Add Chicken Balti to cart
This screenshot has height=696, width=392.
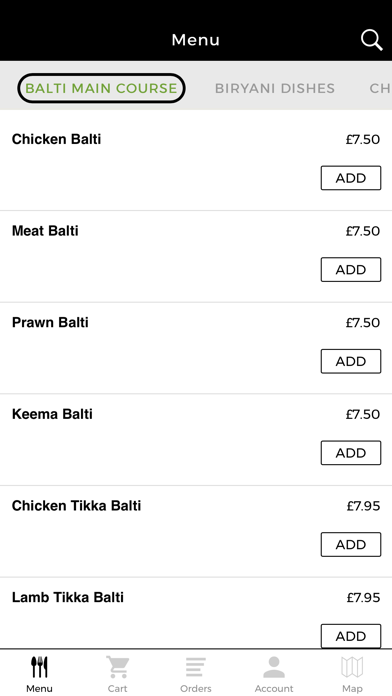click(351, 178)
